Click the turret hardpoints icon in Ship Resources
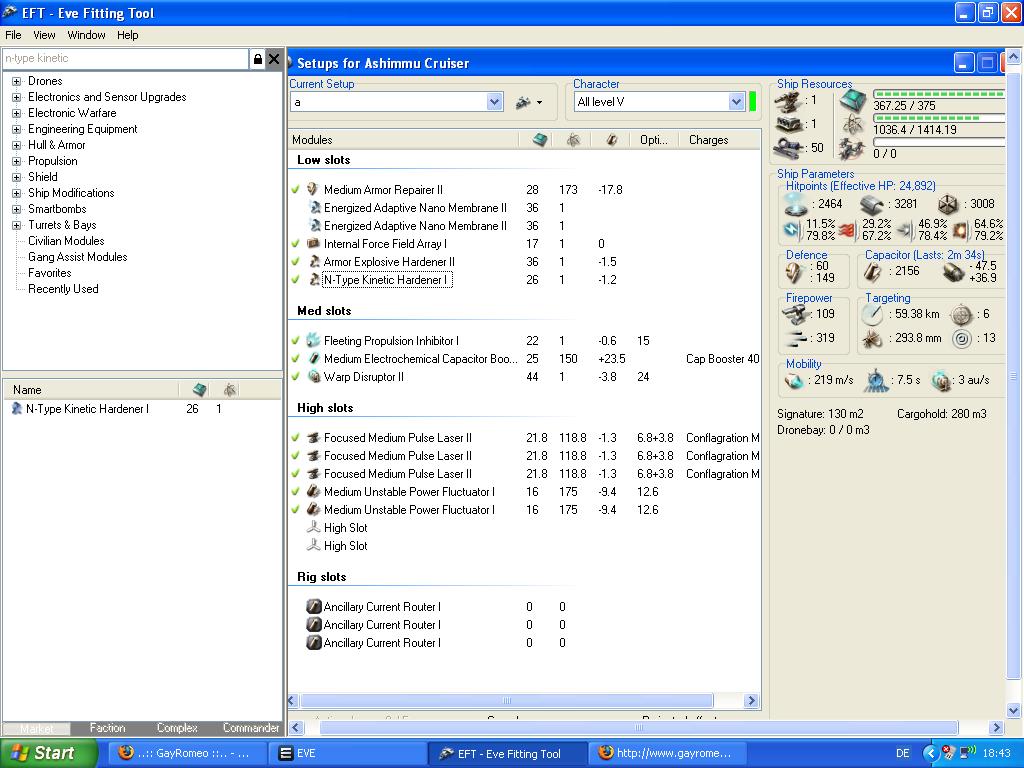The width and height of the screenshot is (1024, 768). coord(788,101)
